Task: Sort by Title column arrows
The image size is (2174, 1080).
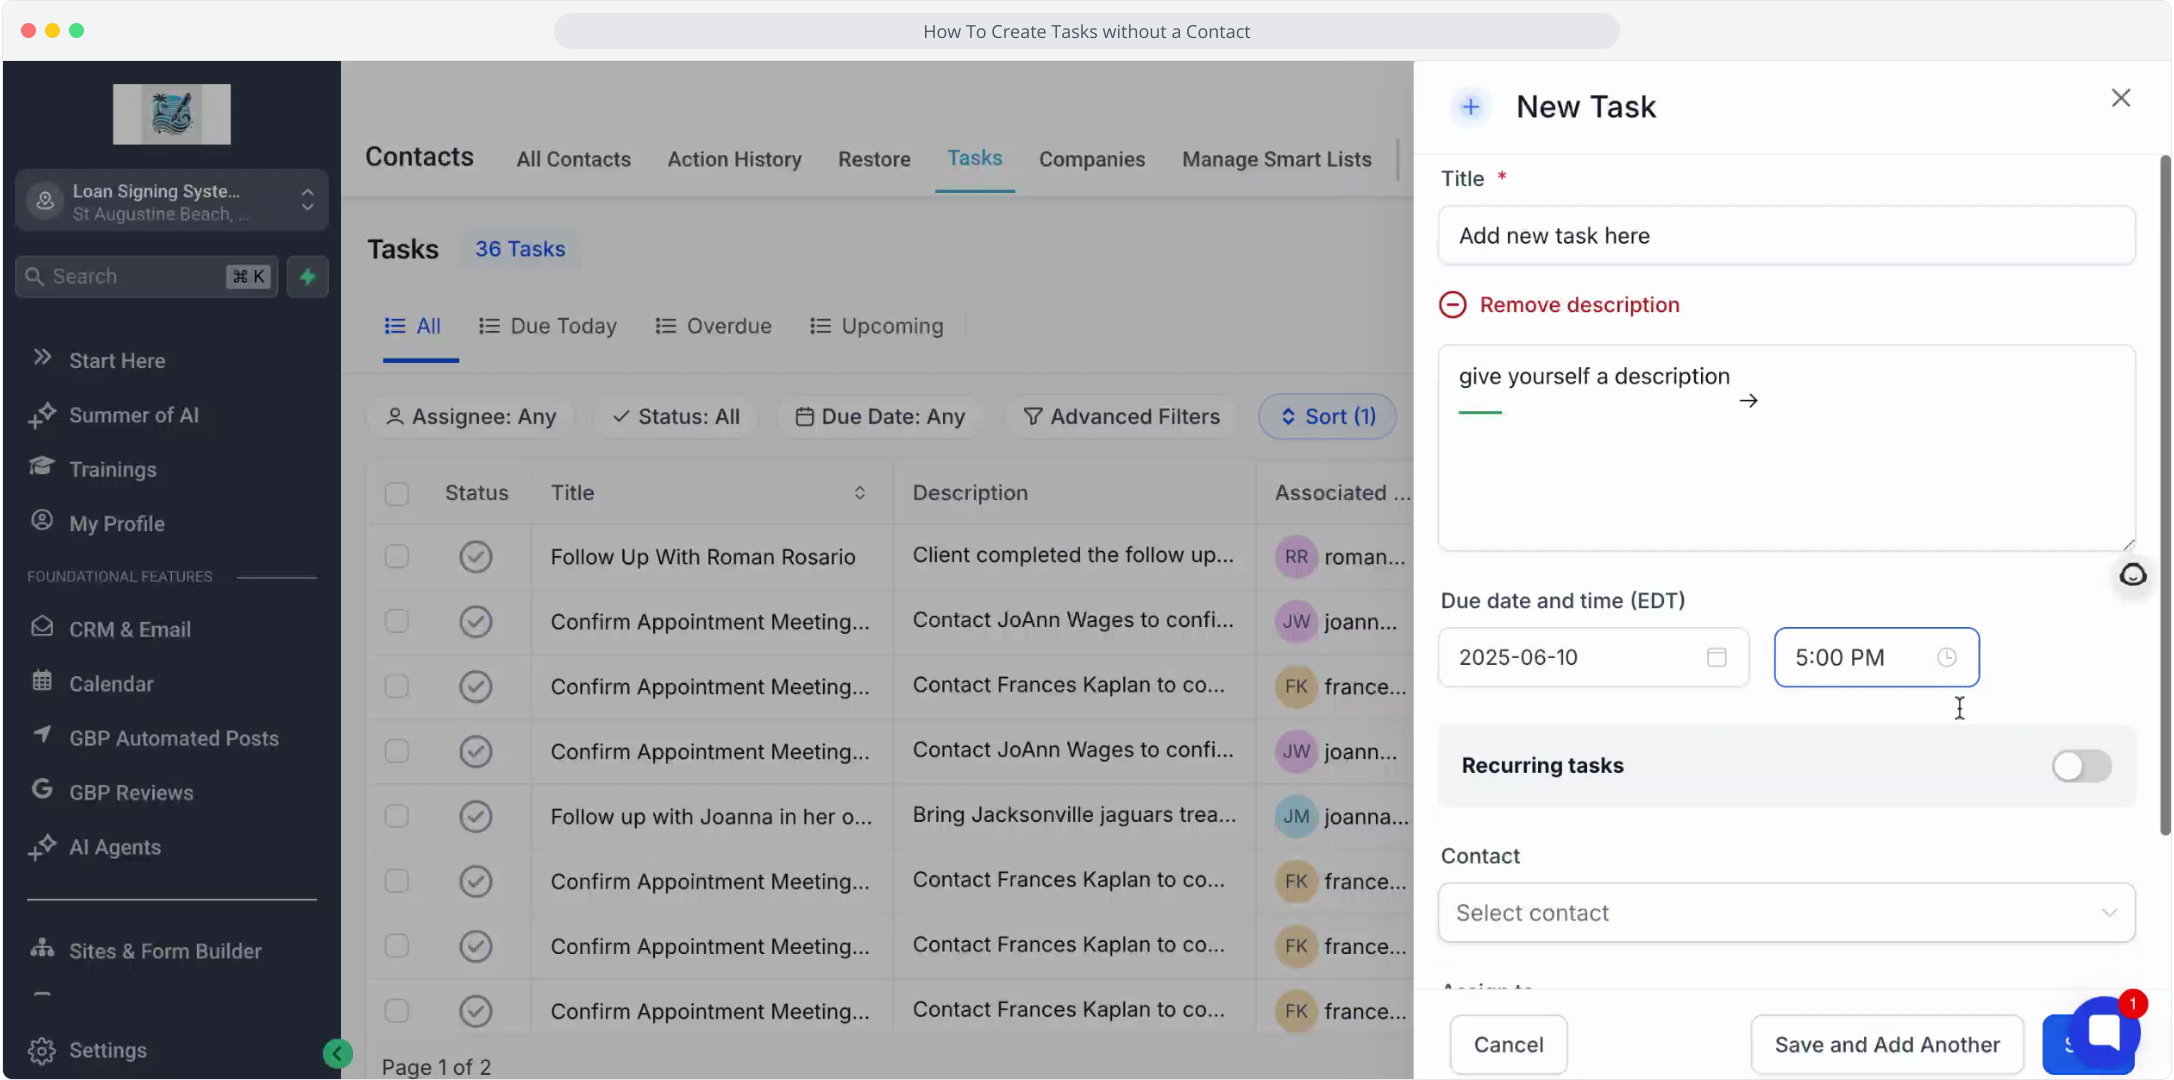Action: click(859, 494)
